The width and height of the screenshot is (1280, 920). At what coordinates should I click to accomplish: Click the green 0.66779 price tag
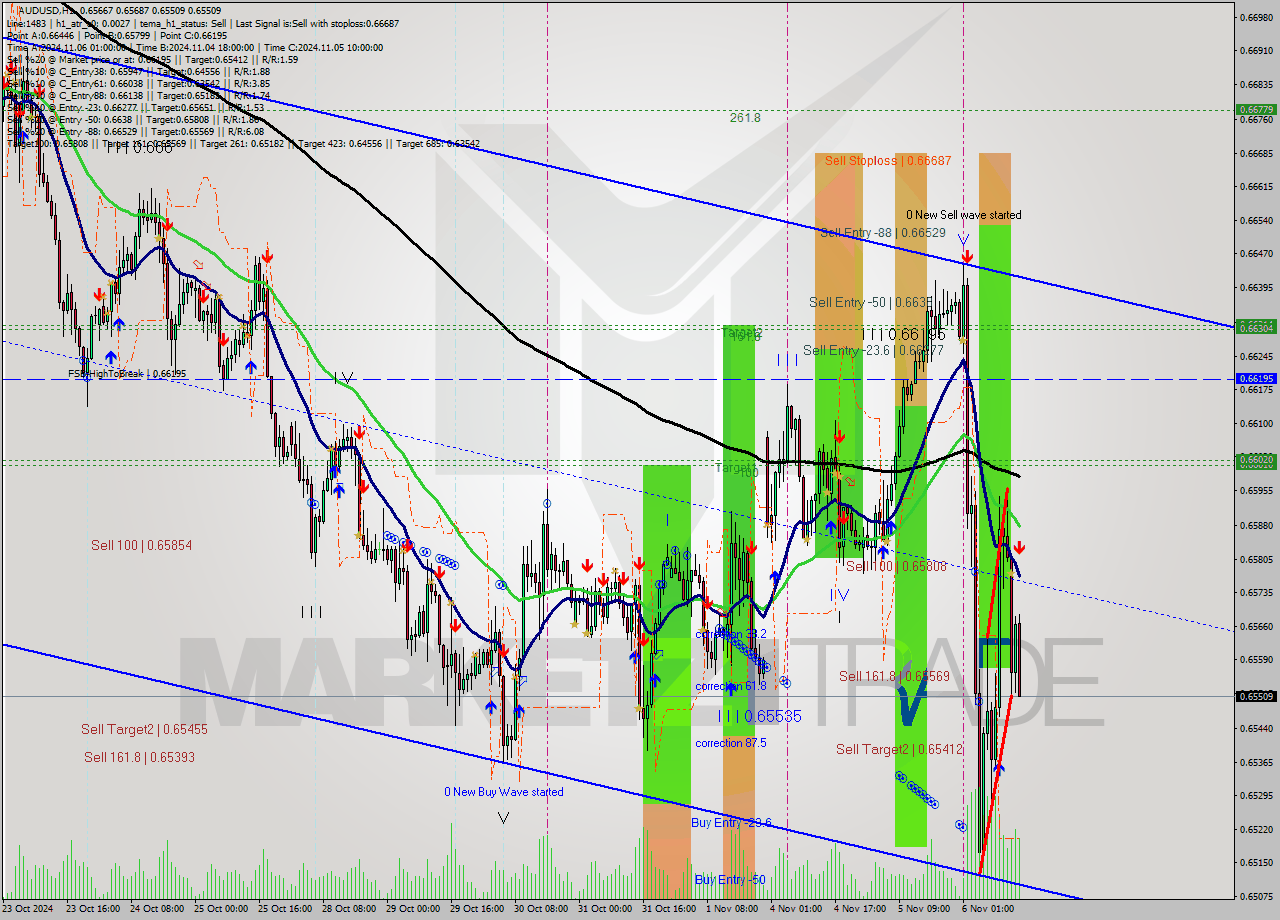click(1256, 110)
